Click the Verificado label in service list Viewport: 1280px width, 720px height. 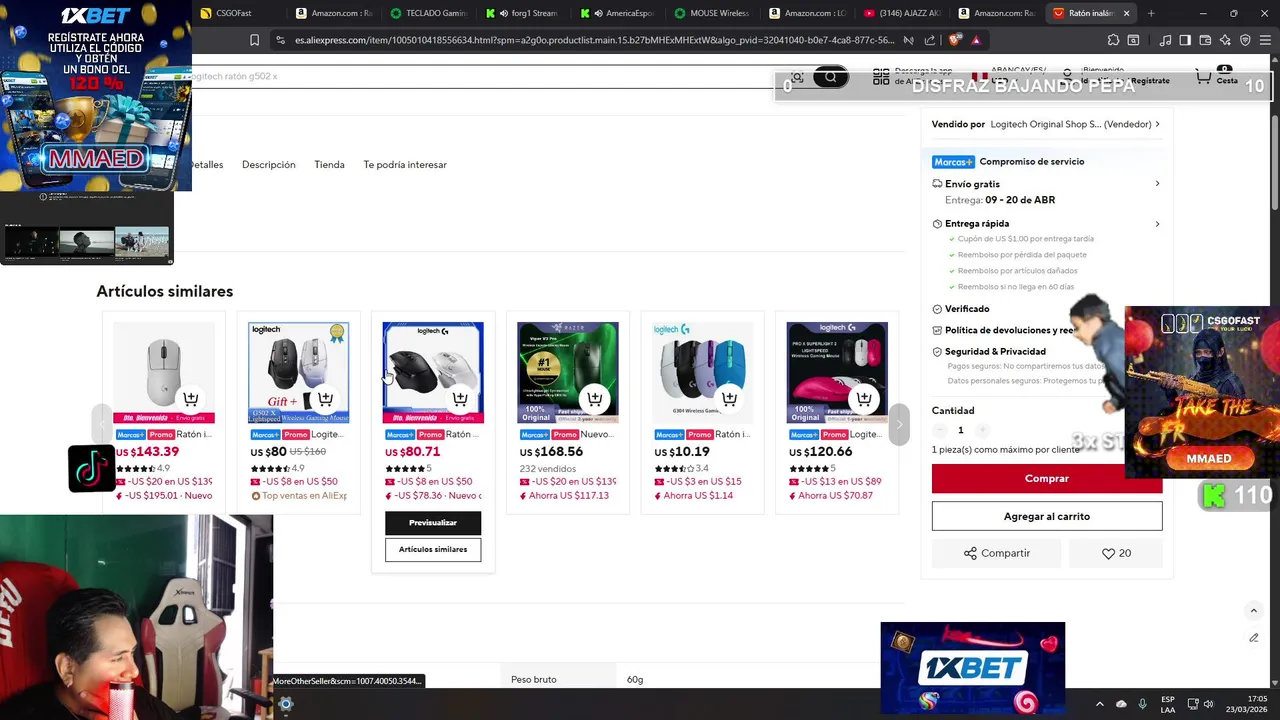point(967,309)
